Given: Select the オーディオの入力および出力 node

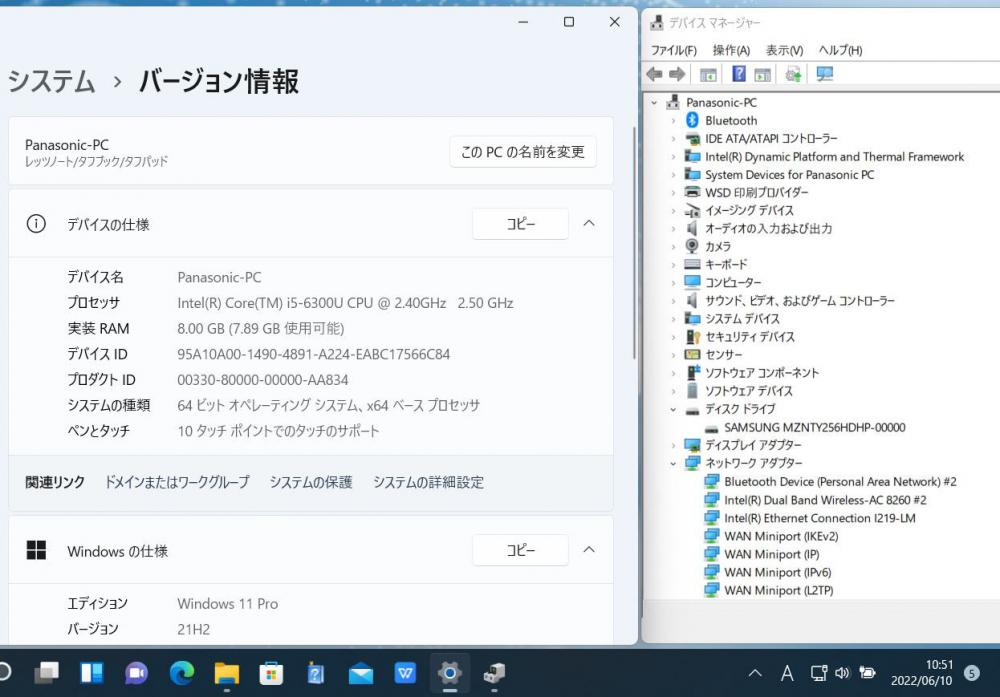Looking at the screenshot, I should [768, 228].
